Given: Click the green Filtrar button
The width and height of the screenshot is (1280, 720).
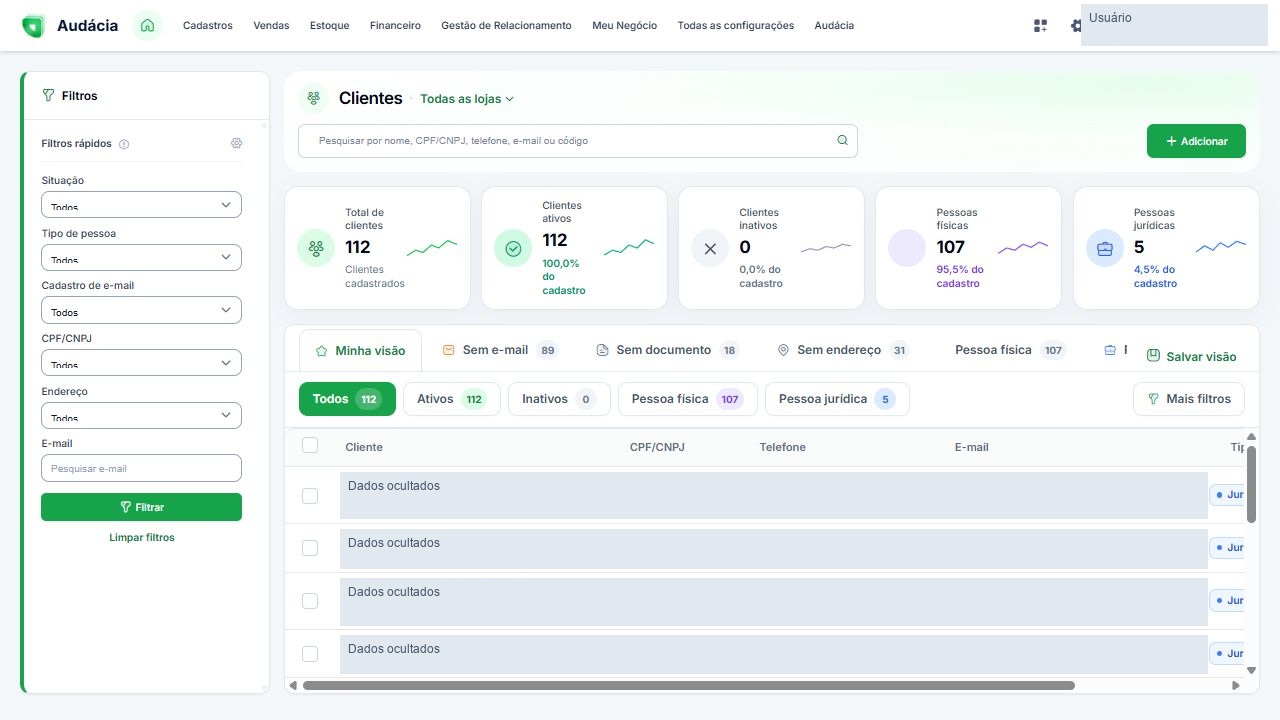Looking at the screenshot, I should pos(141,507).
